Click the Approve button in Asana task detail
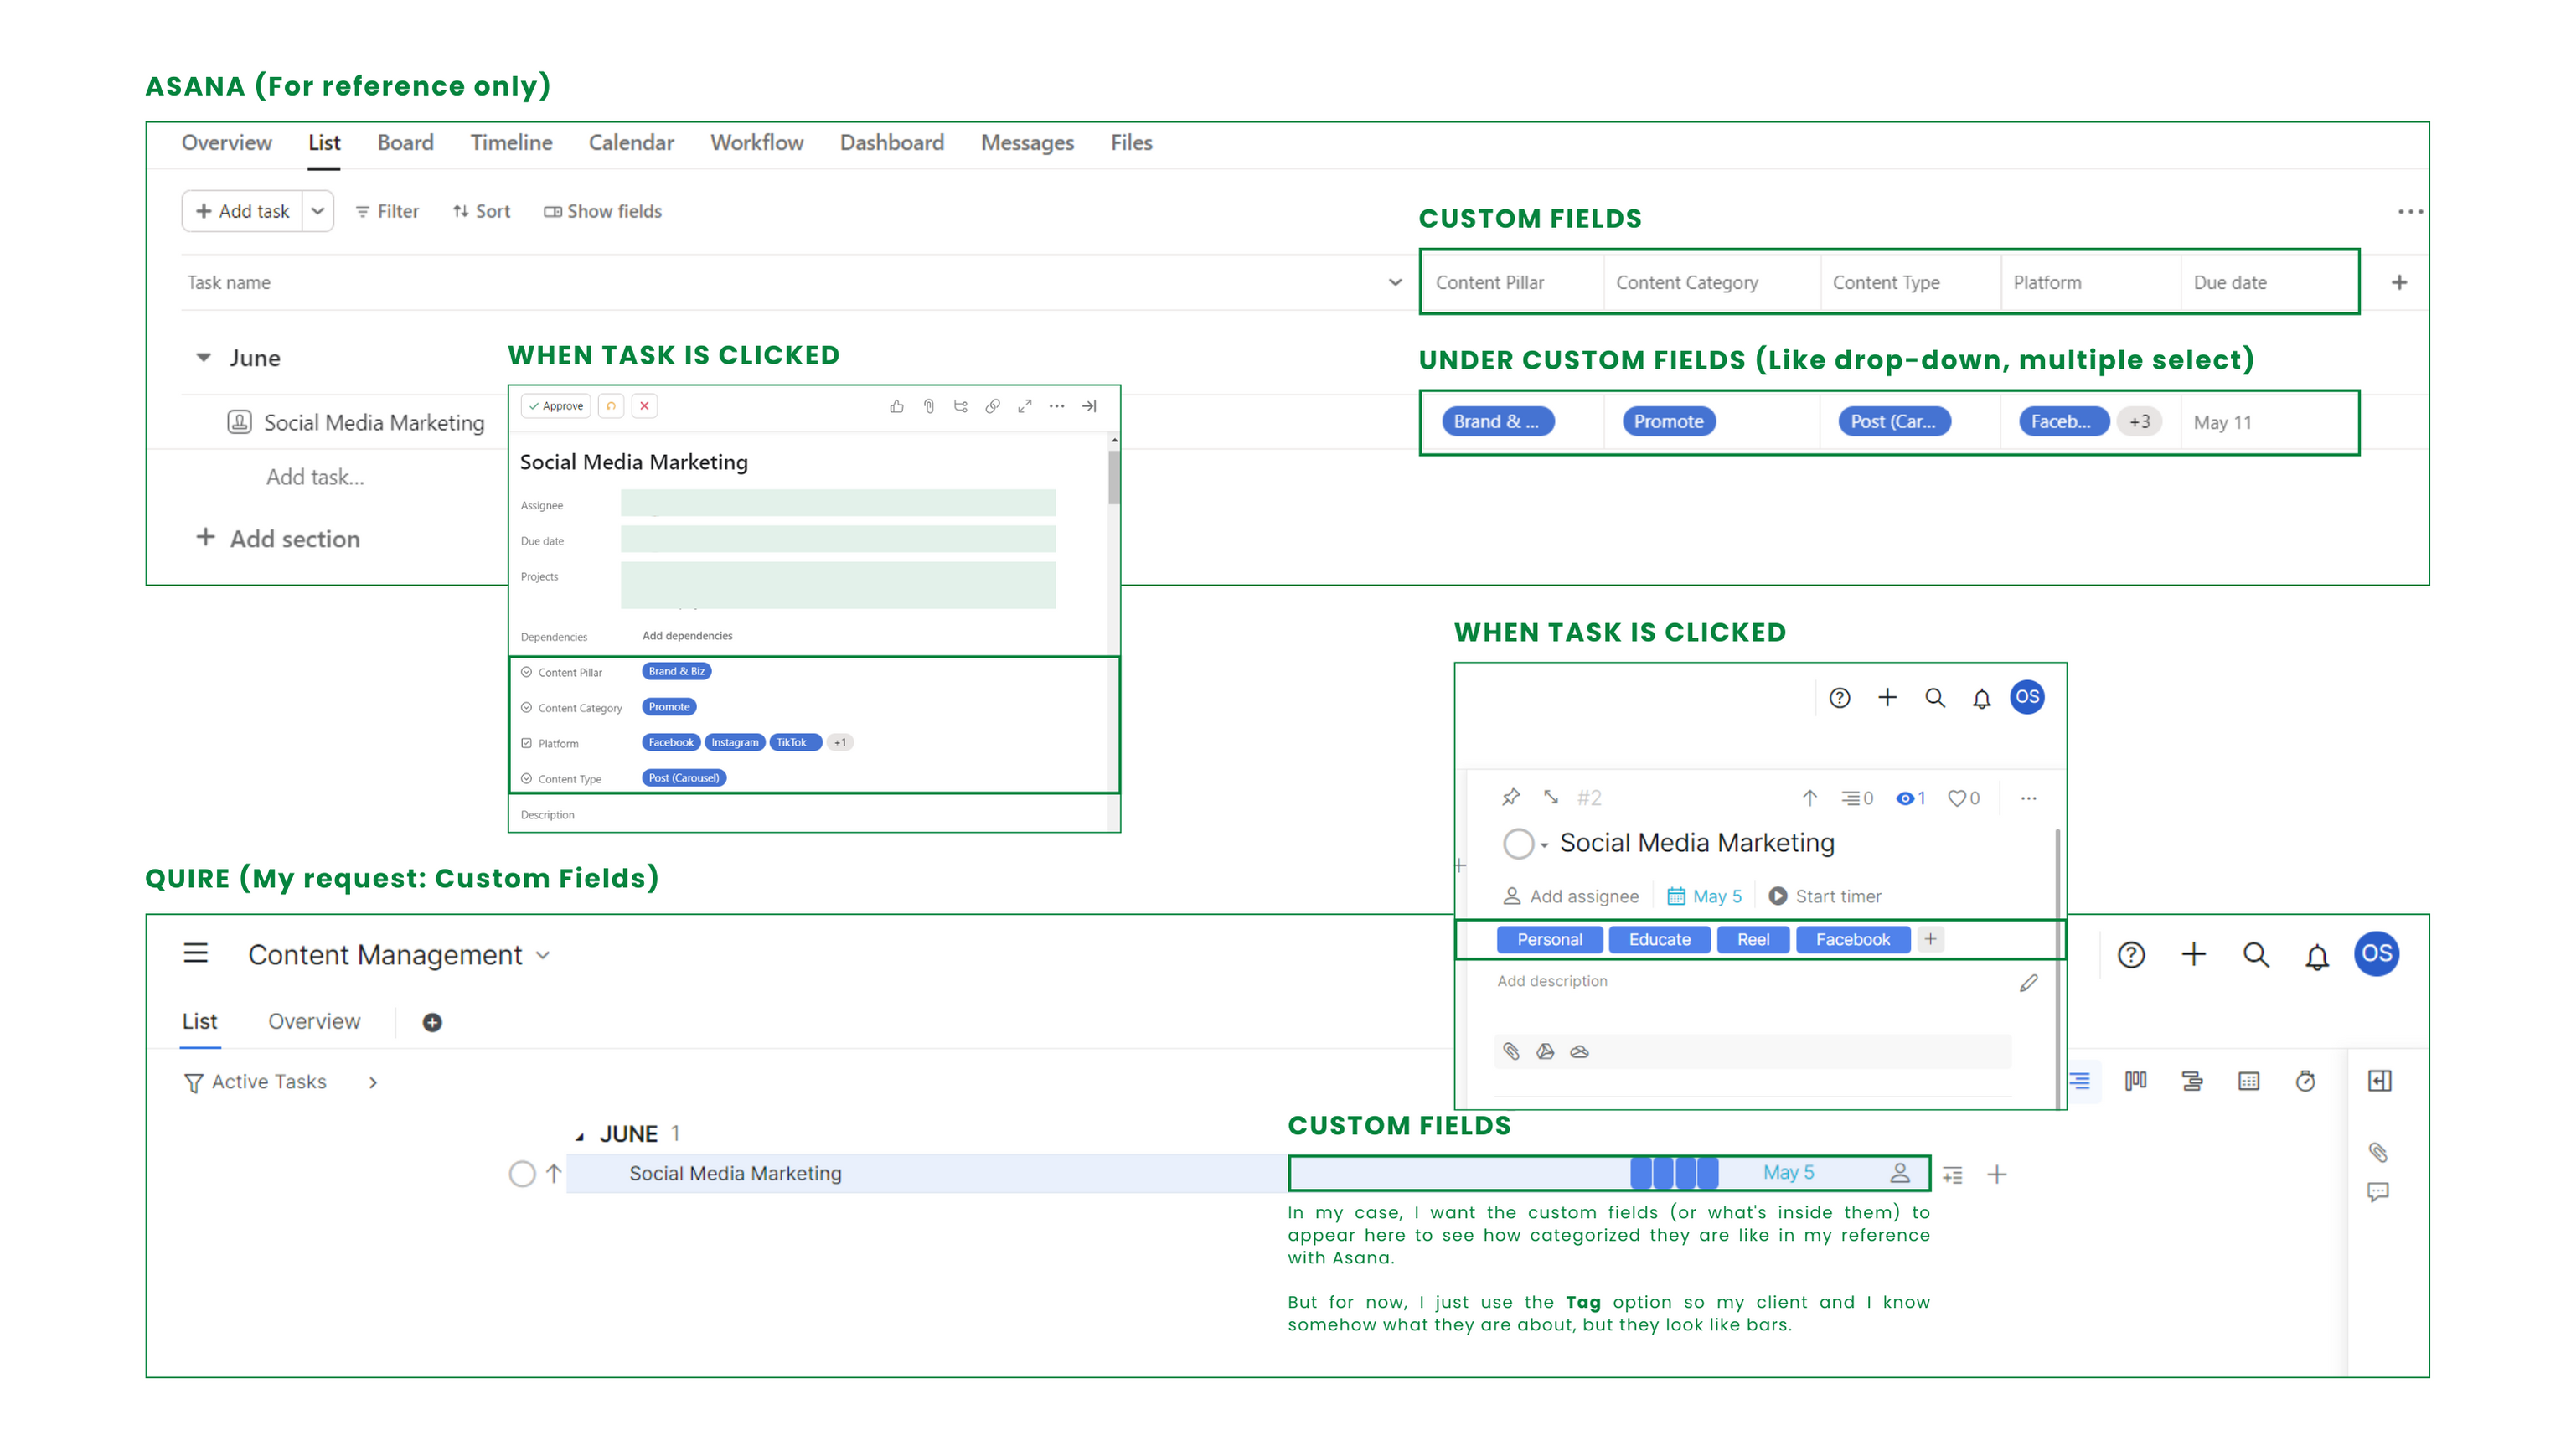The width and height of the screenshot is (2576, 1451). pyautogui.click(x=556, y=406)
